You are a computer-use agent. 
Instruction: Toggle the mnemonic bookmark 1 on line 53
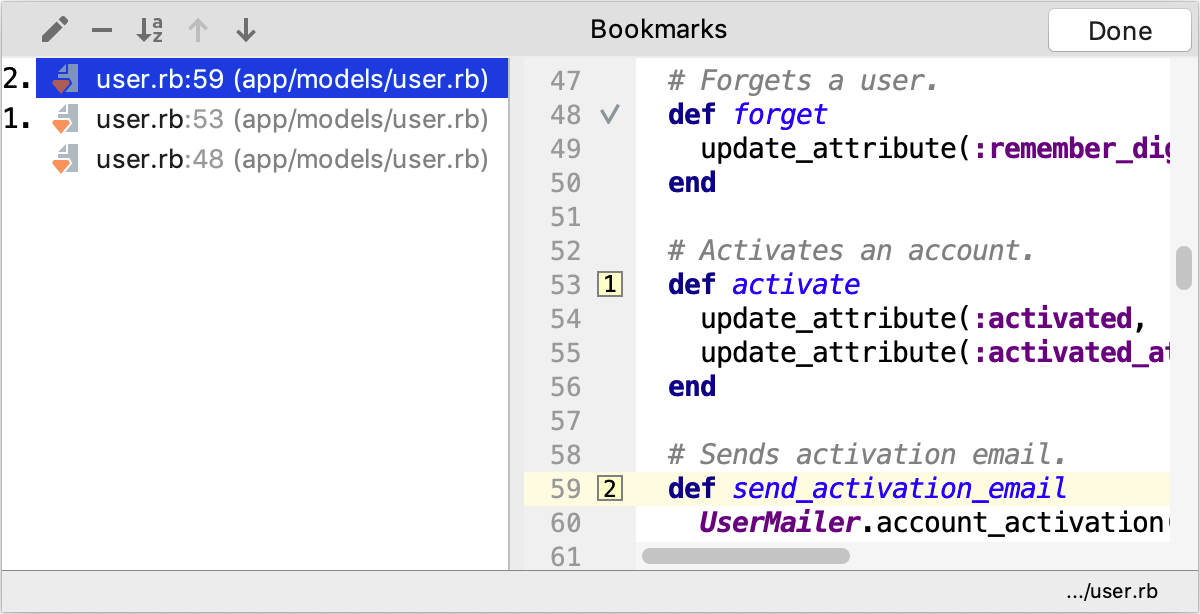tap(610, 284)
